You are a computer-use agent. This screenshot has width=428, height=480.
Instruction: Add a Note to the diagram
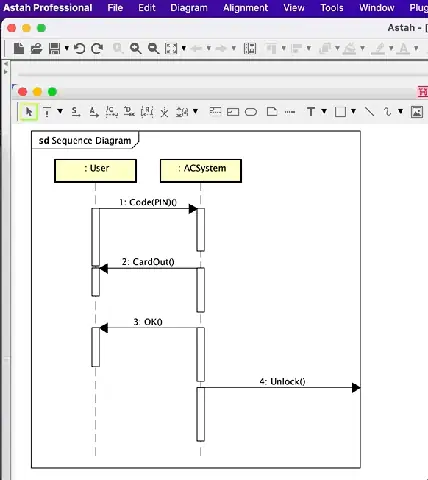tap(272, 112)
